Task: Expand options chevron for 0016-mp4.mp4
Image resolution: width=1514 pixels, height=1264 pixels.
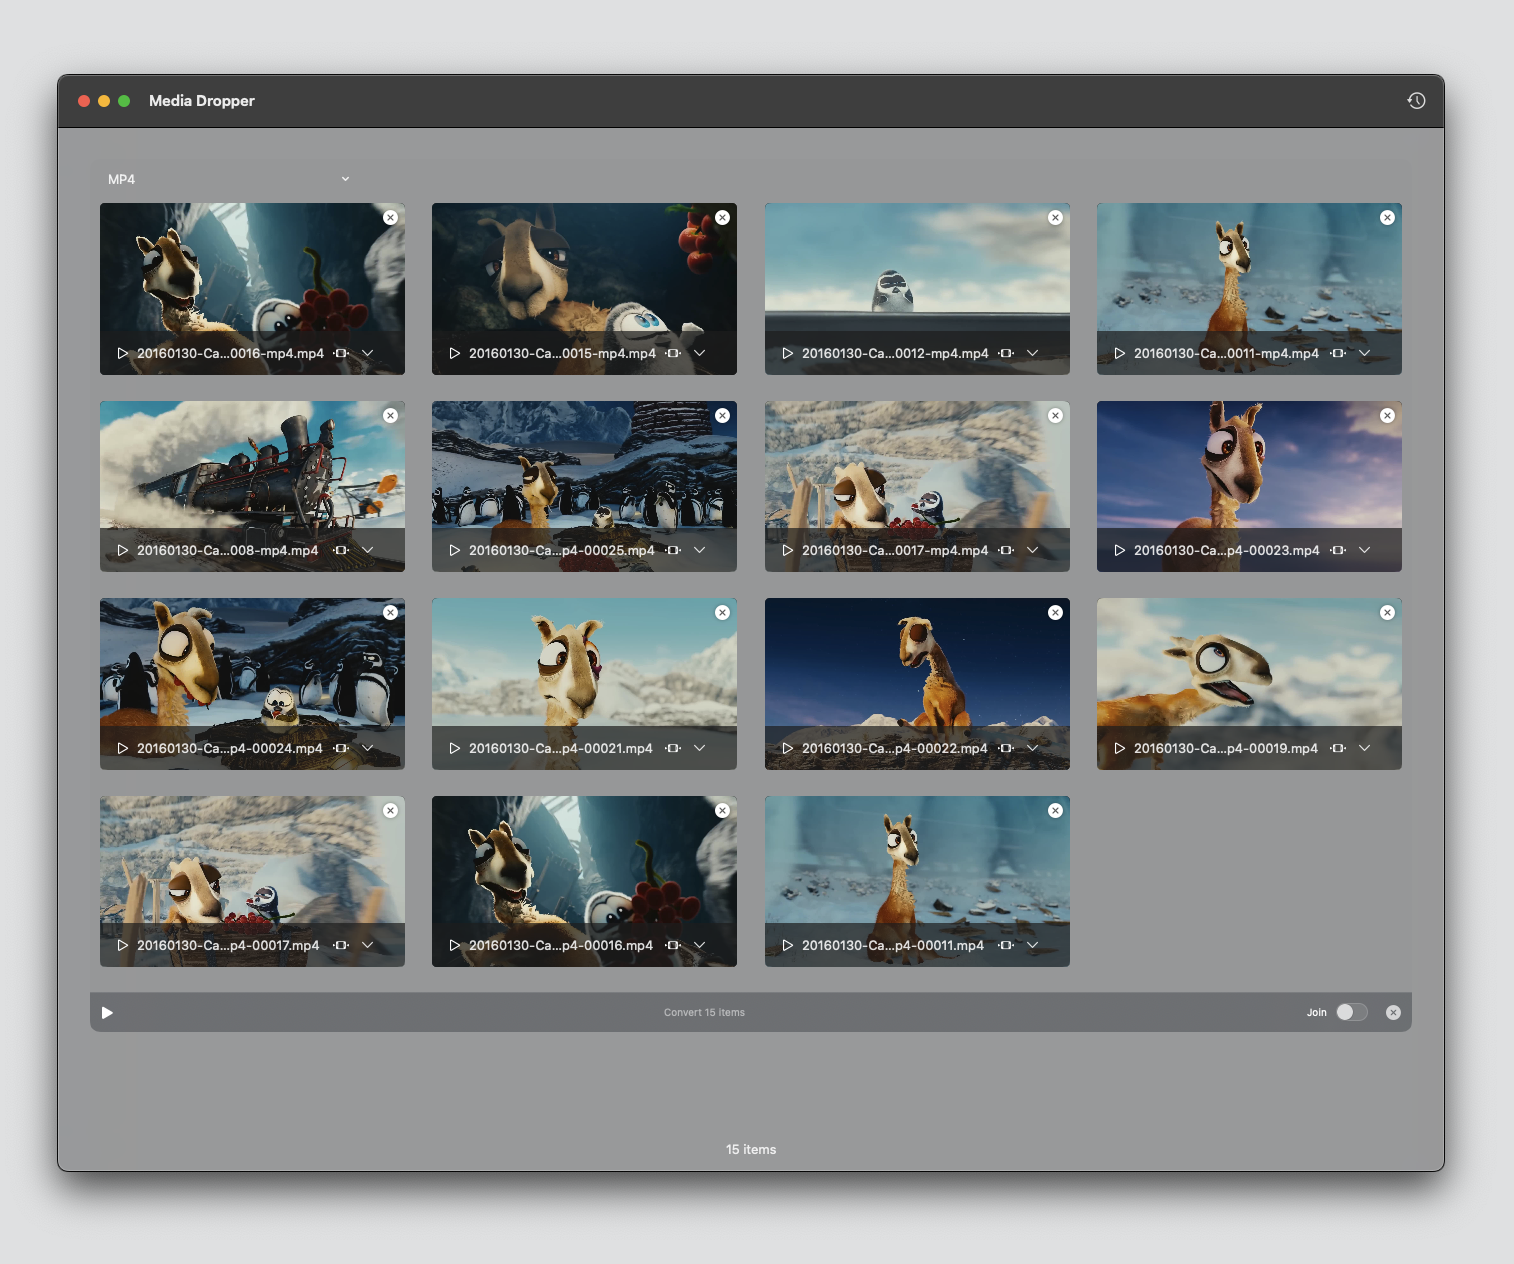Action: point(367,353)
